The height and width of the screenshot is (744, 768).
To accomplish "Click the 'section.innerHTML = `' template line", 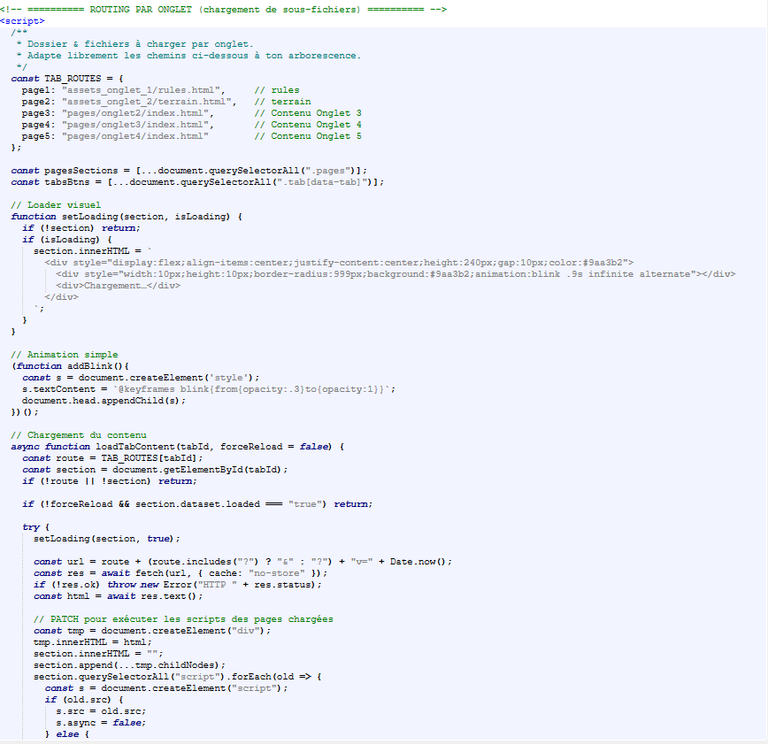I will (93, 251).
